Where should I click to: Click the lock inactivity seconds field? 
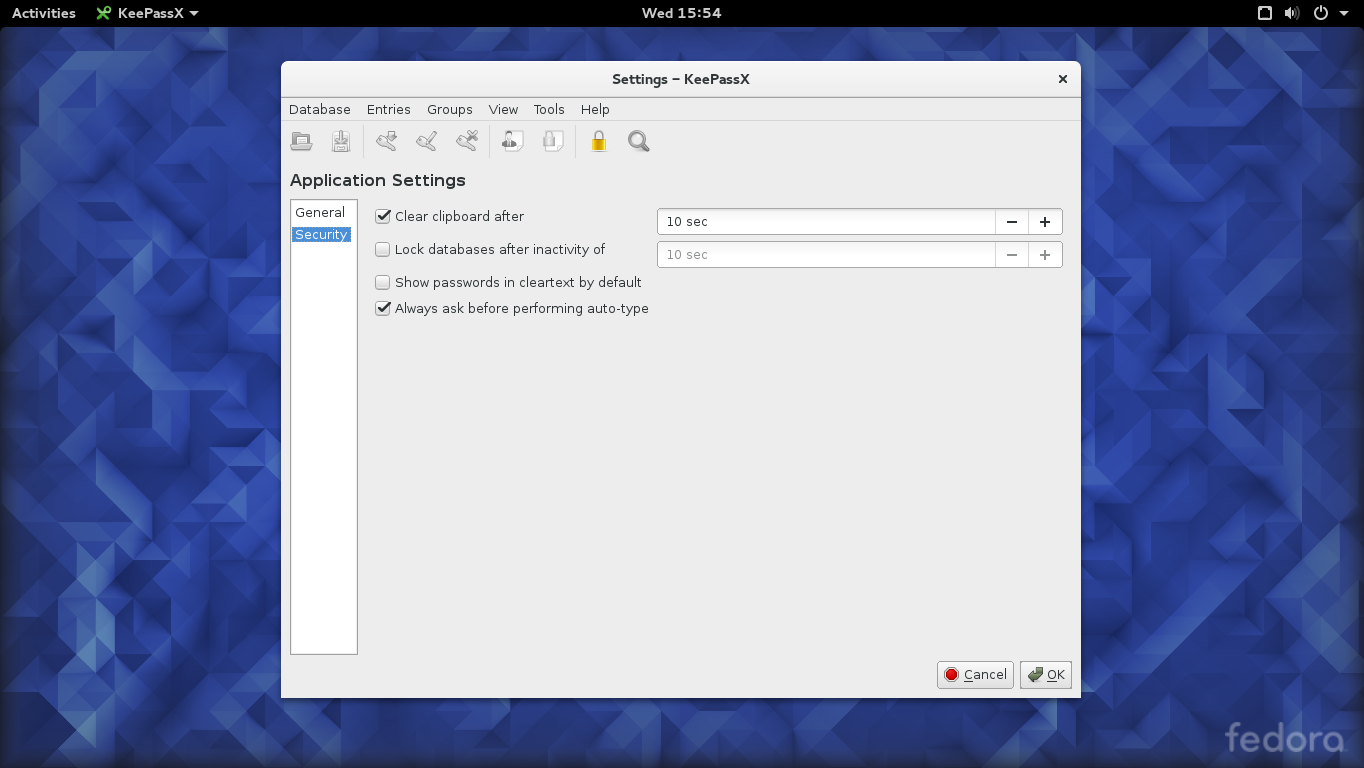826,255
